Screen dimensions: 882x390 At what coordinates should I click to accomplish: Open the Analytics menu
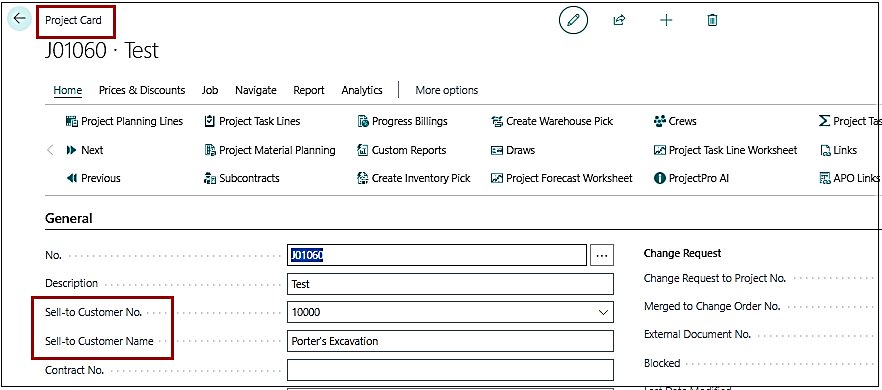click(x=362, y=90)
